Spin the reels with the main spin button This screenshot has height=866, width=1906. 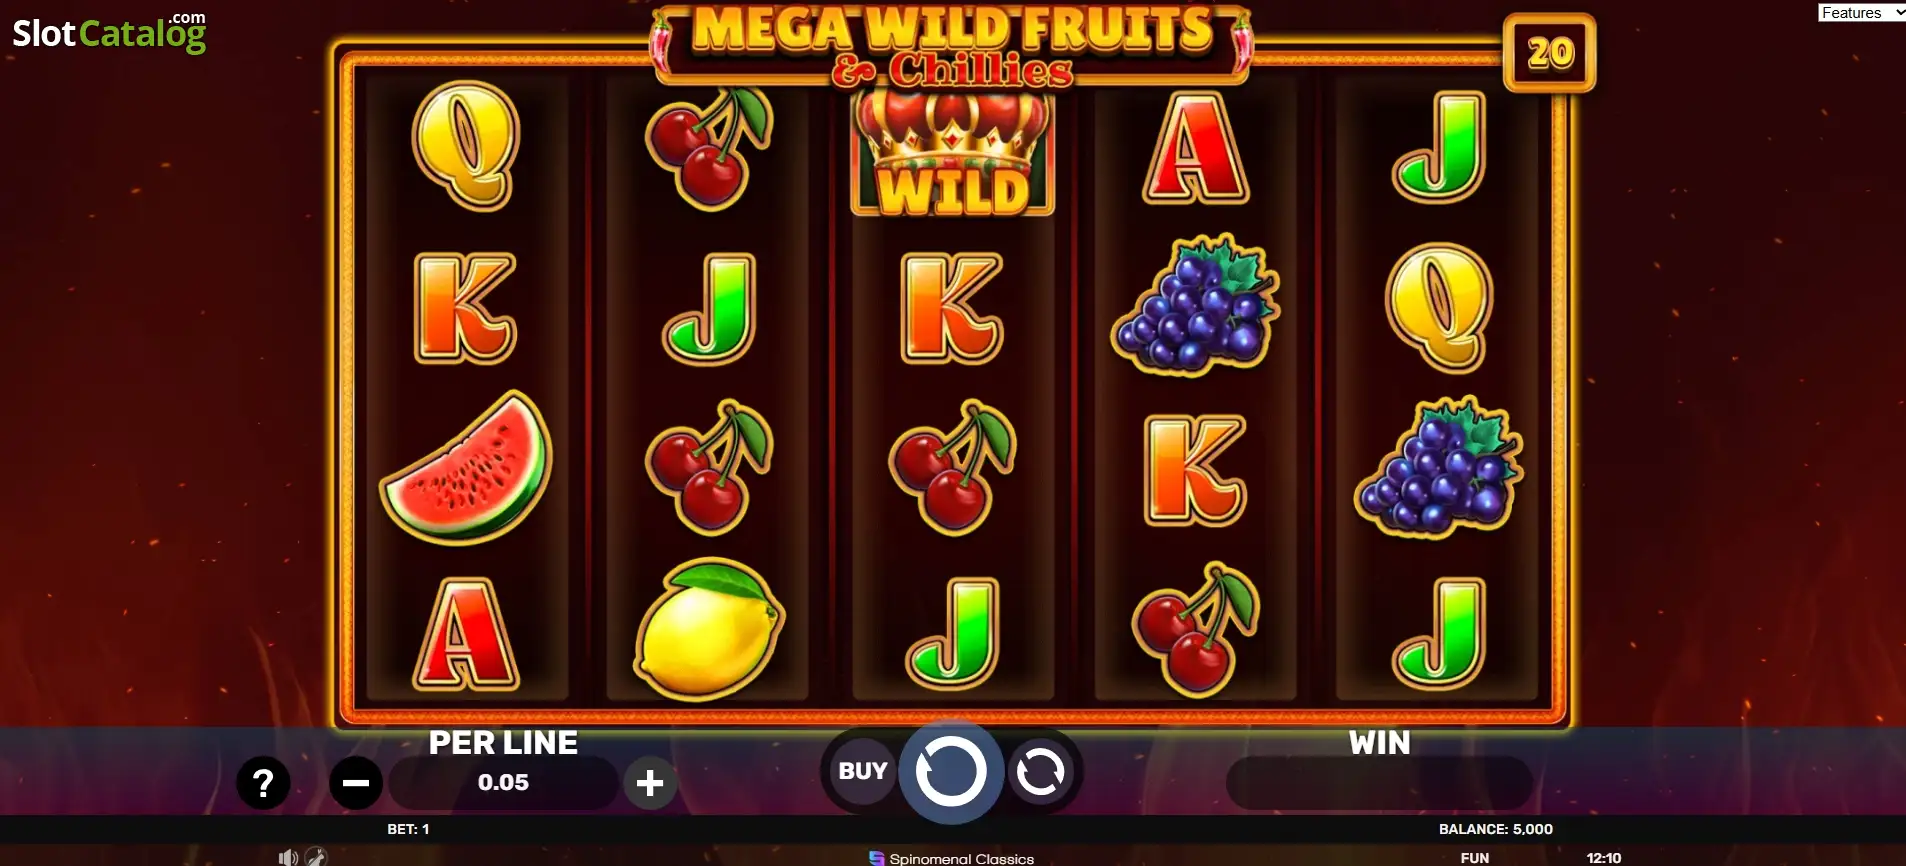(x=951, y=771)
